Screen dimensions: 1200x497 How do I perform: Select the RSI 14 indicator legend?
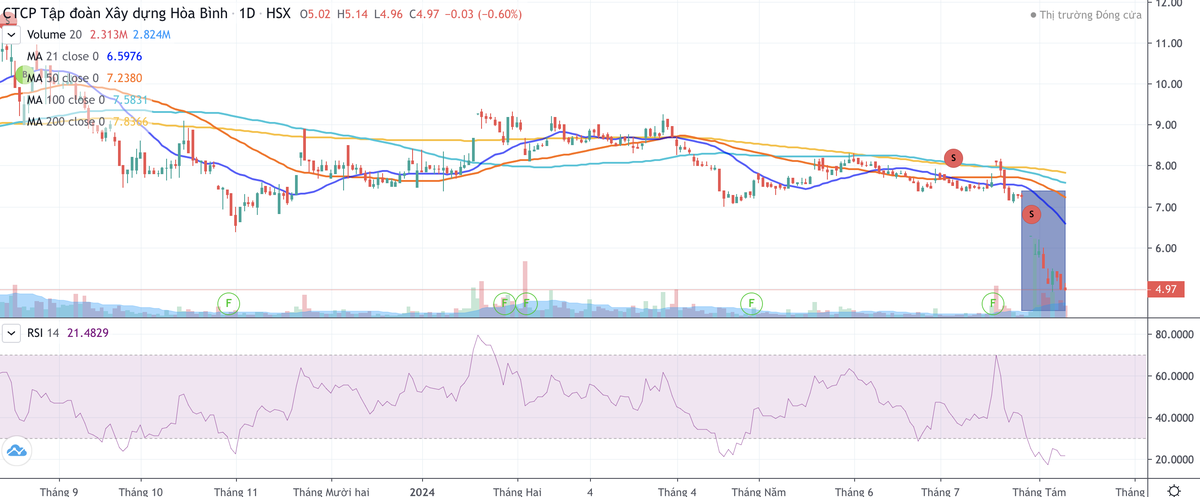click(41, 333)
